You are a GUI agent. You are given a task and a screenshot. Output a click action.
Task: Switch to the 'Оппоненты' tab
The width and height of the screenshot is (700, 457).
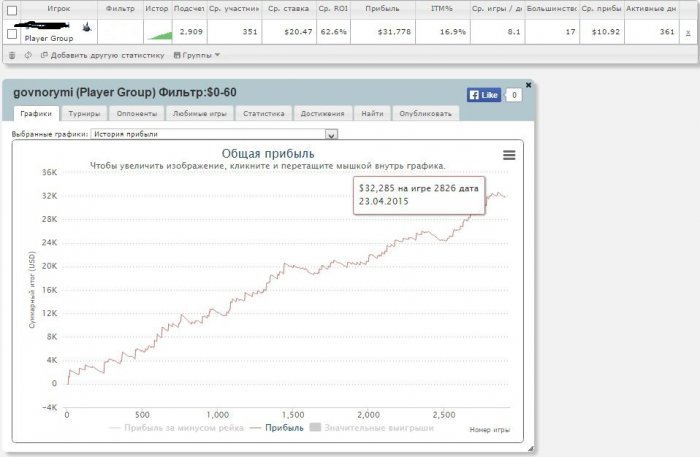click(137, 113)
